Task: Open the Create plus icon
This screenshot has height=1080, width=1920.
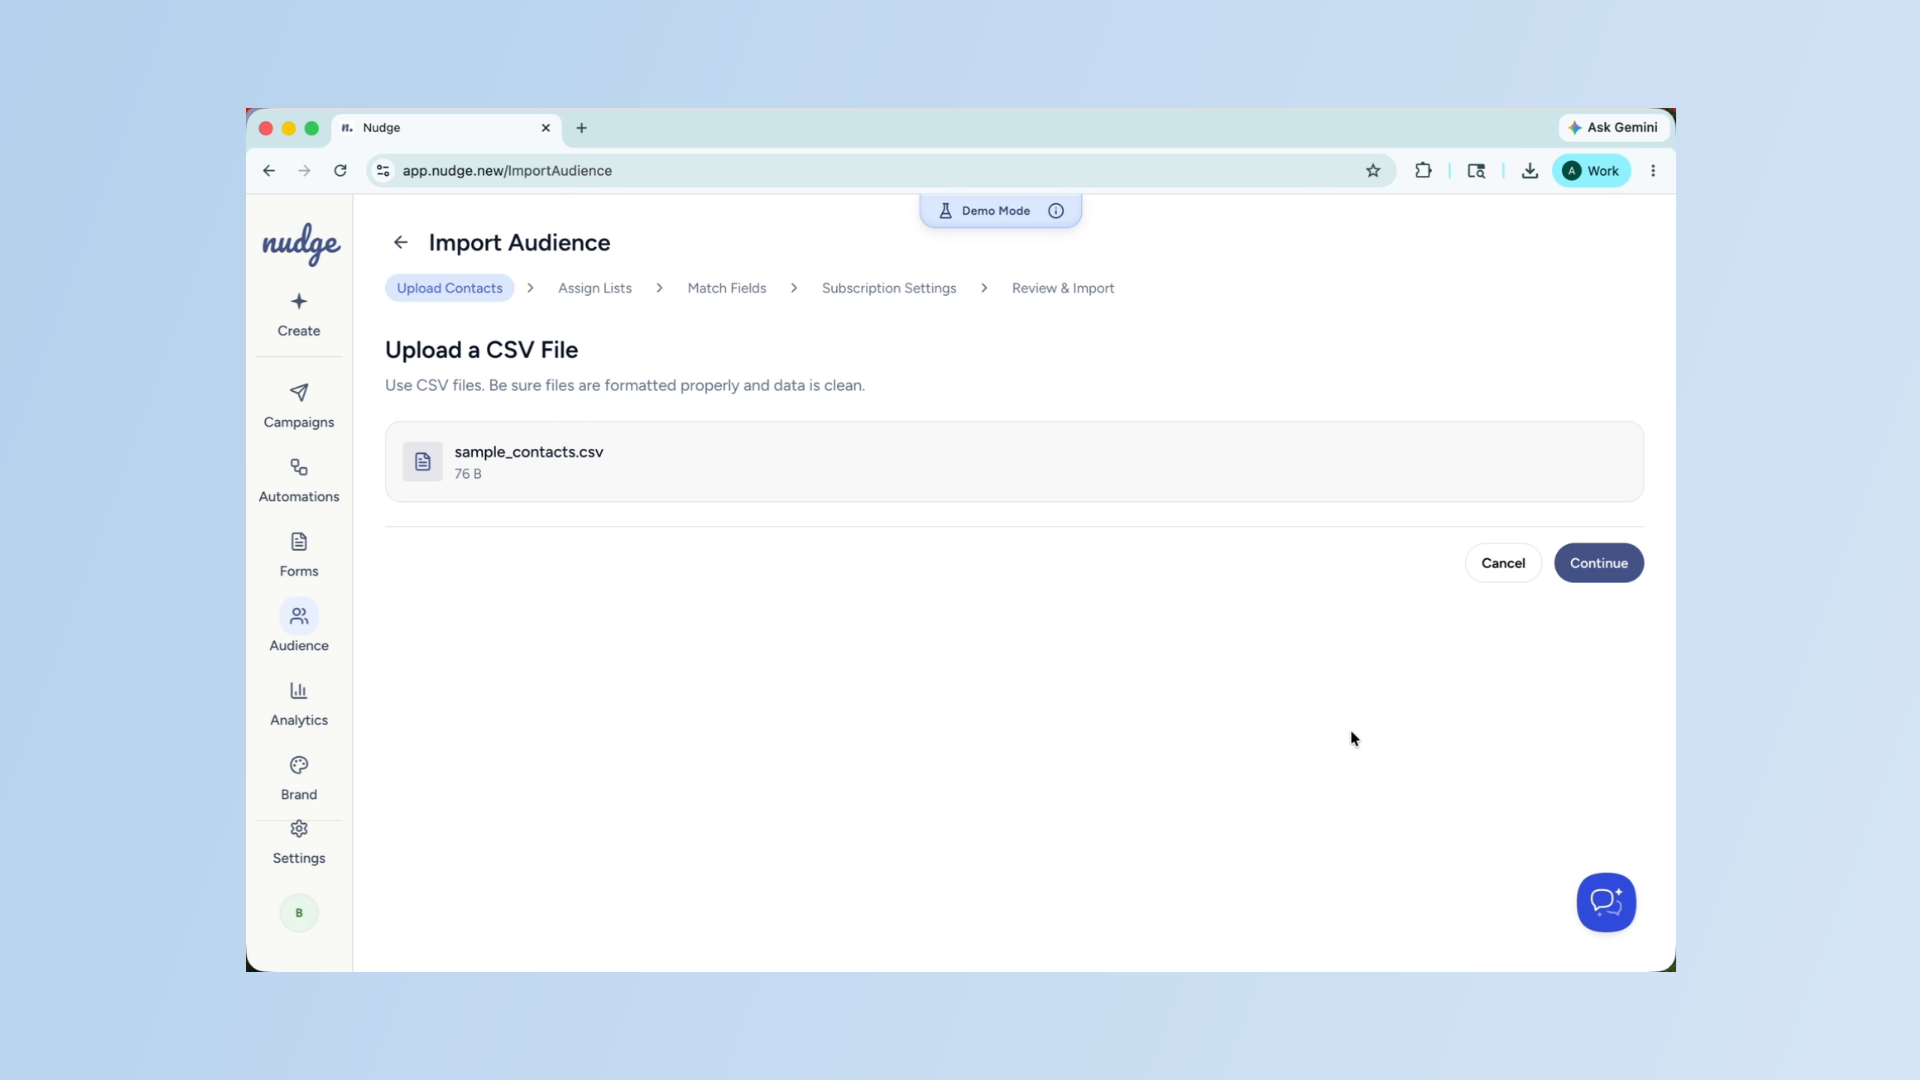Action: coord(299,301)
